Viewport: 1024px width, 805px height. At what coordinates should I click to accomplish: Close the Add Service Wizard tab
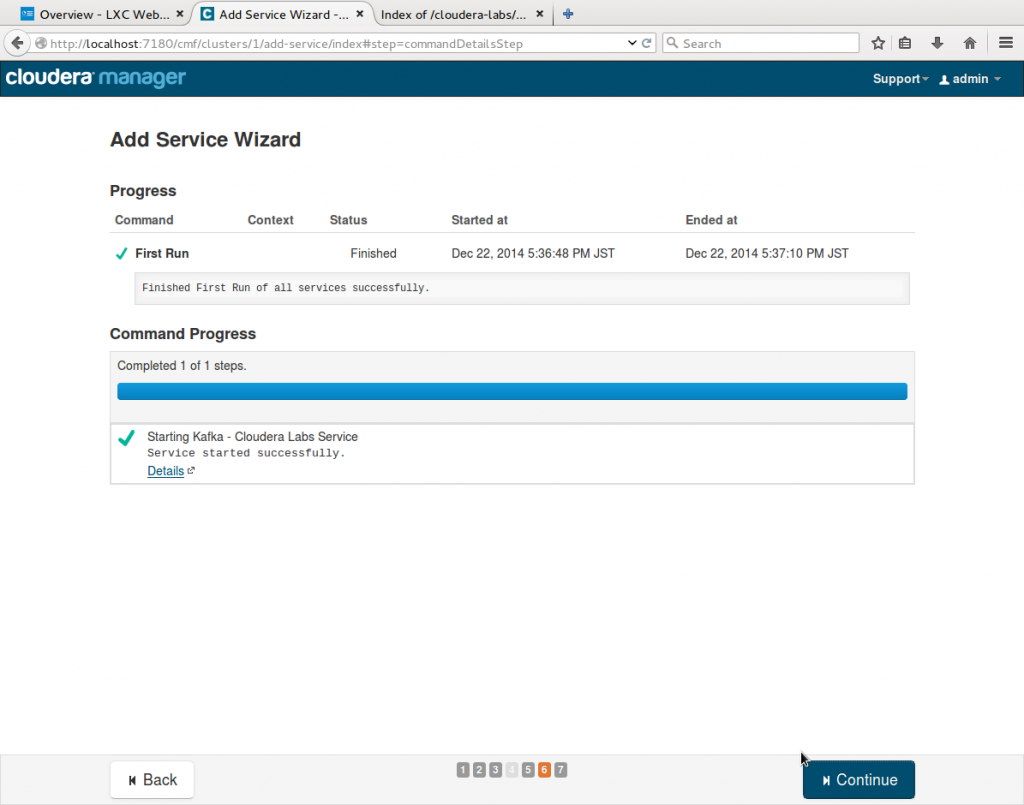pos(359,14)
